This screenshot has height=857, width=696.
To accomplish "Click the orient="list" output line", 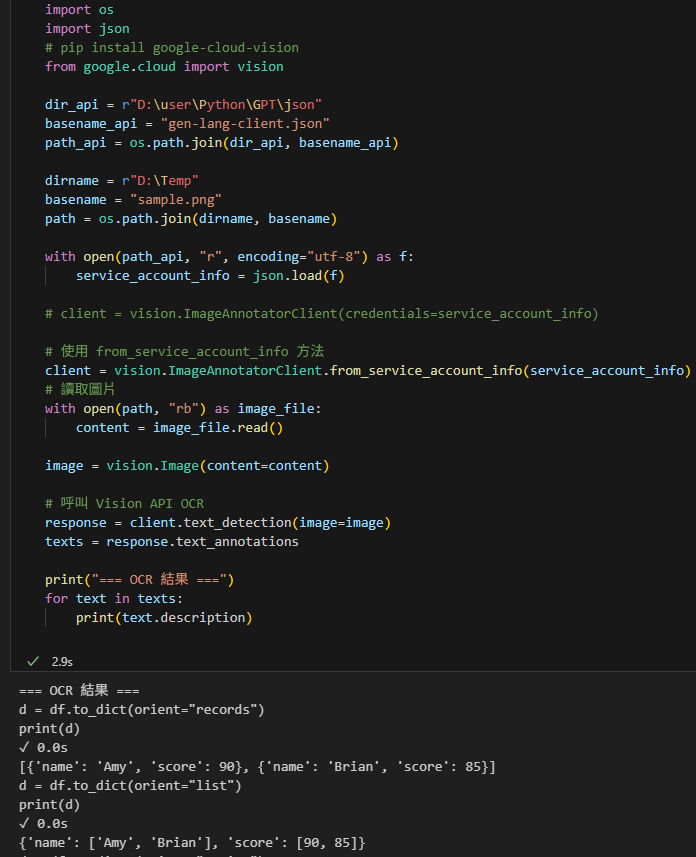I will click(130, 785).
